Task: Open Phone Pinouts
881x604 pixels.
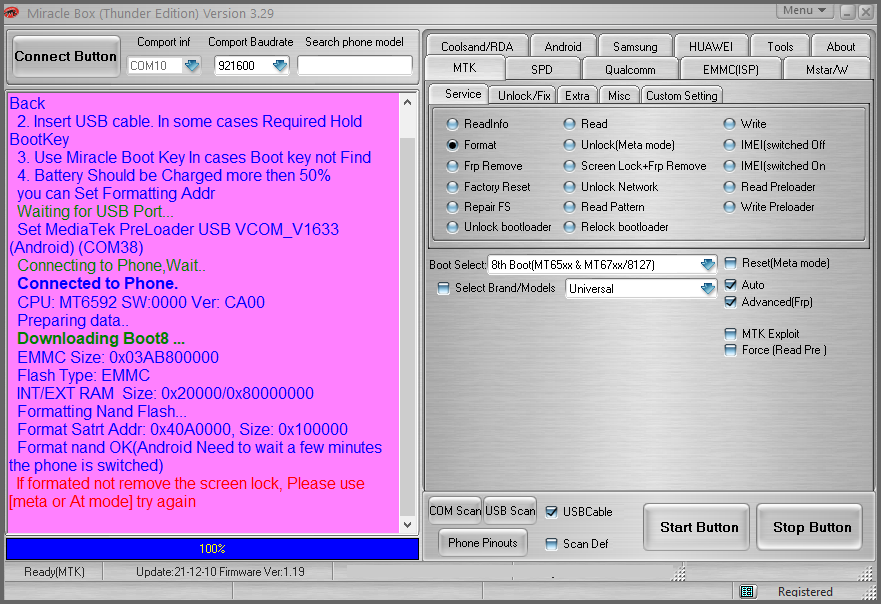Action: (x=483, y=543)
